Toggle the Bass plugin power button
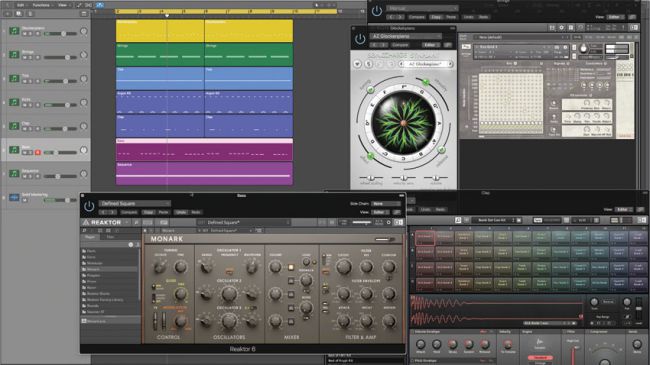 click(89, 206)
